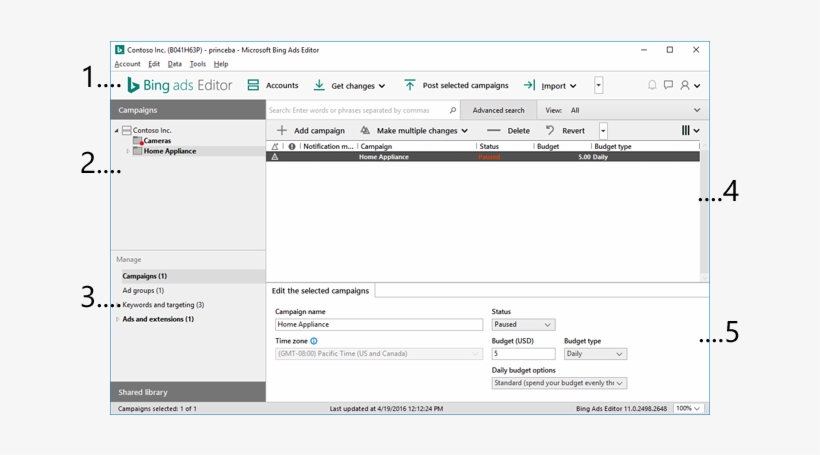
Task: Open the View All dropdown
Action: coord(622,110)
